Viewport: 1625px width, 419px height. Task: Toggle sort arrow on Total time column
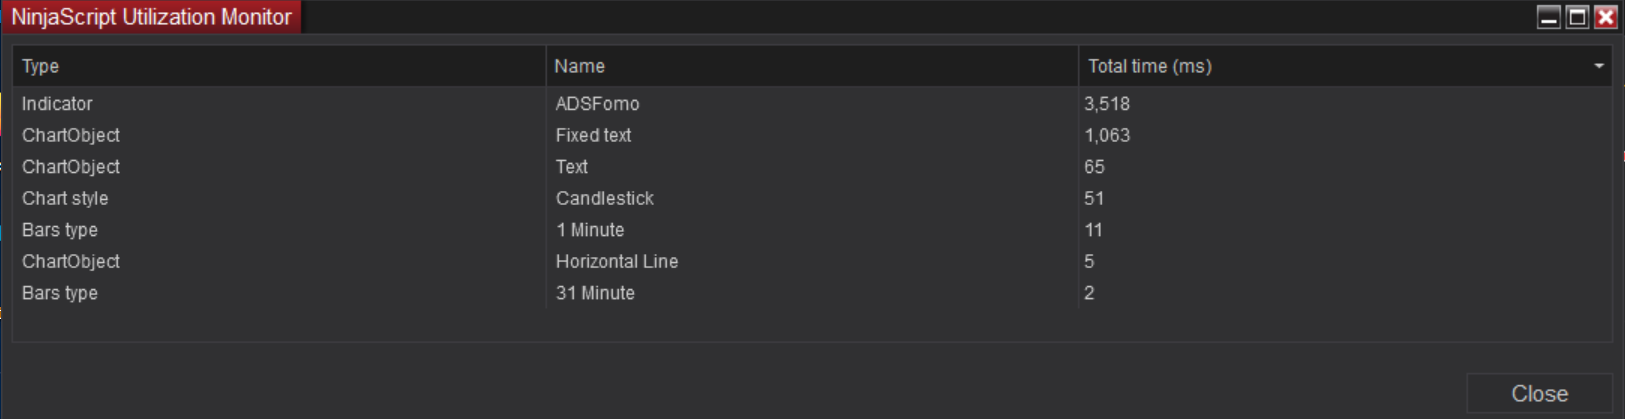click(1599, 66)
